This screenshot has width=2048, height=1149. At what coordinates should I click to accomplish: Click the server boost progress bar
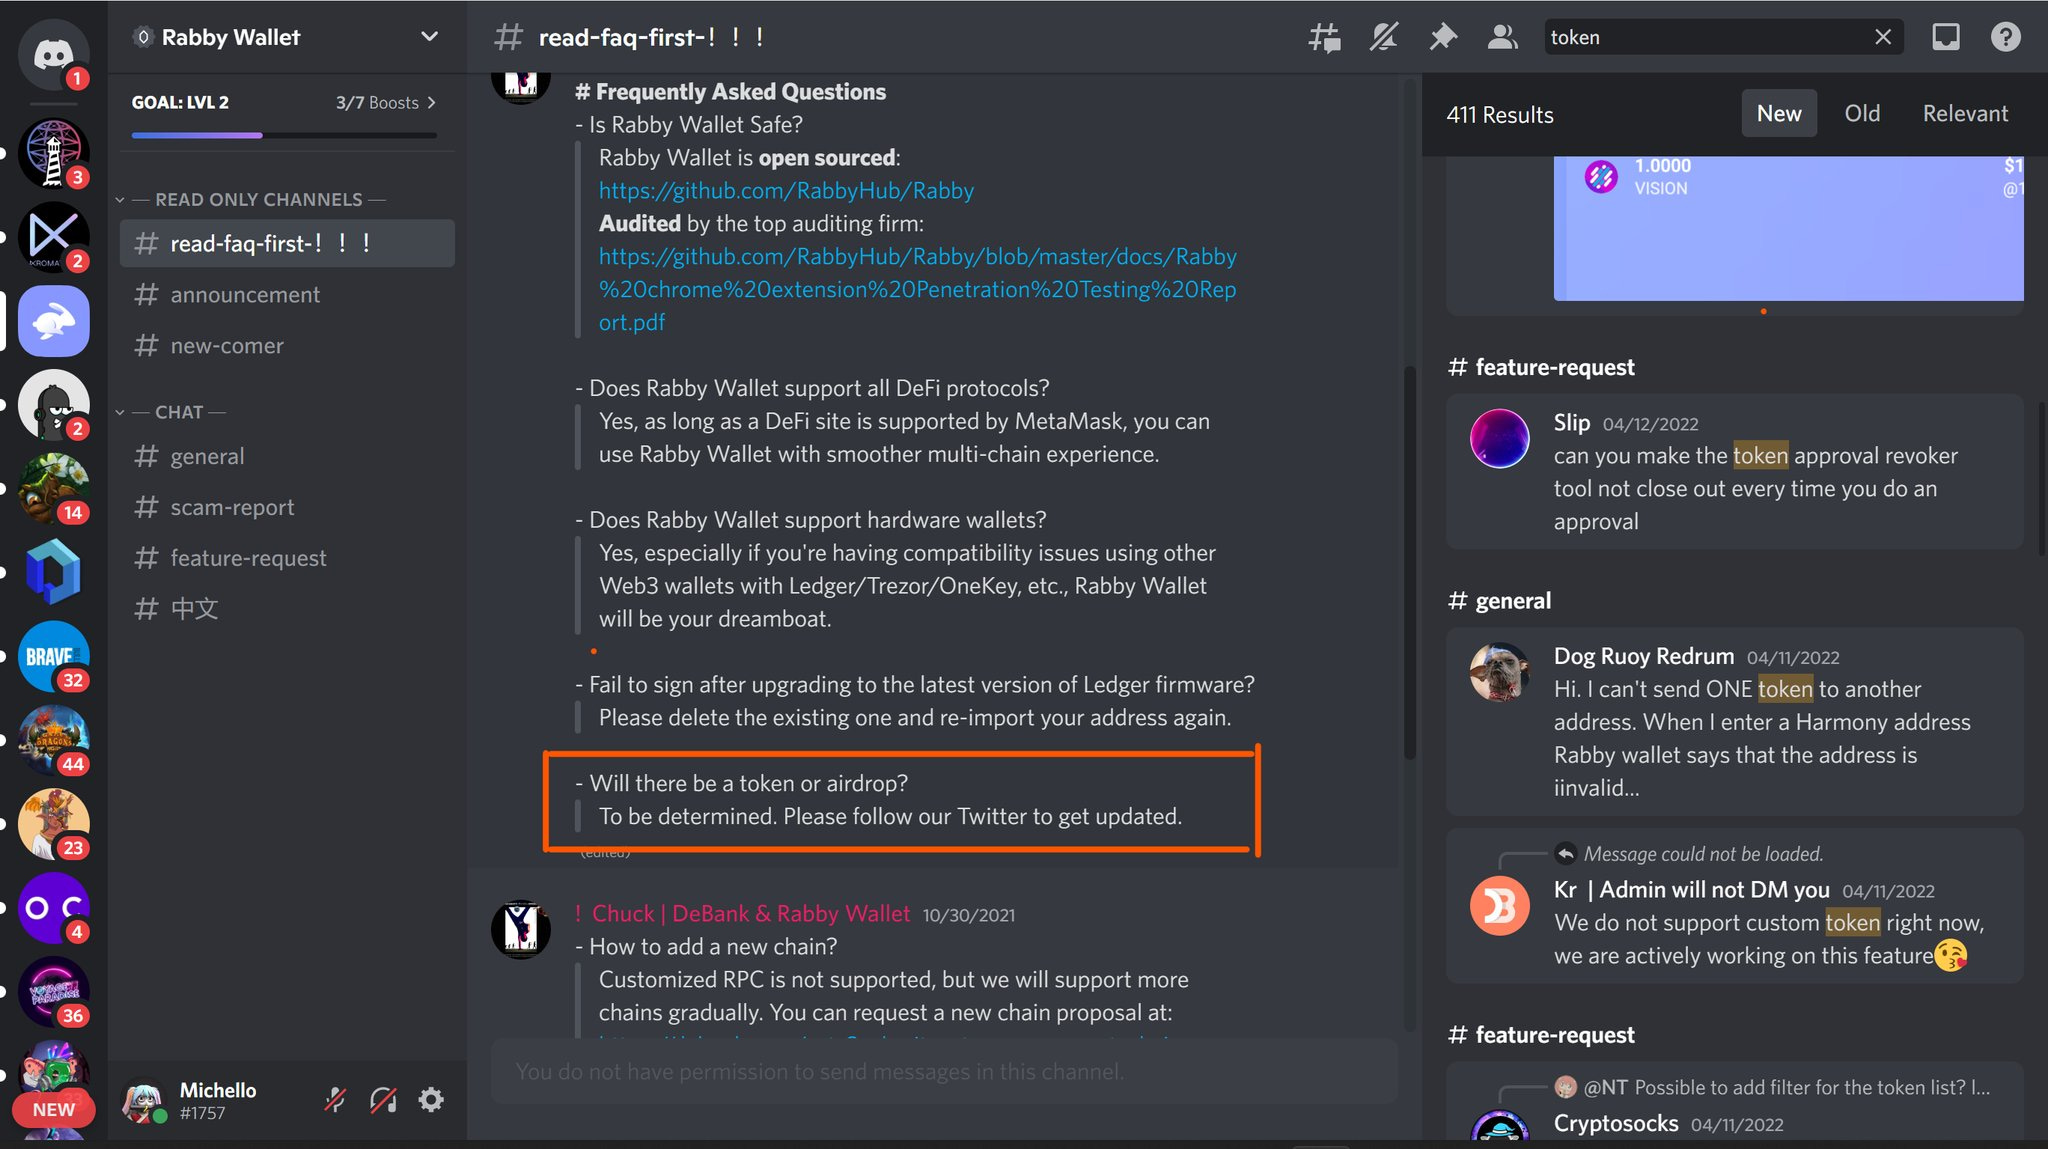pos(284,135)
